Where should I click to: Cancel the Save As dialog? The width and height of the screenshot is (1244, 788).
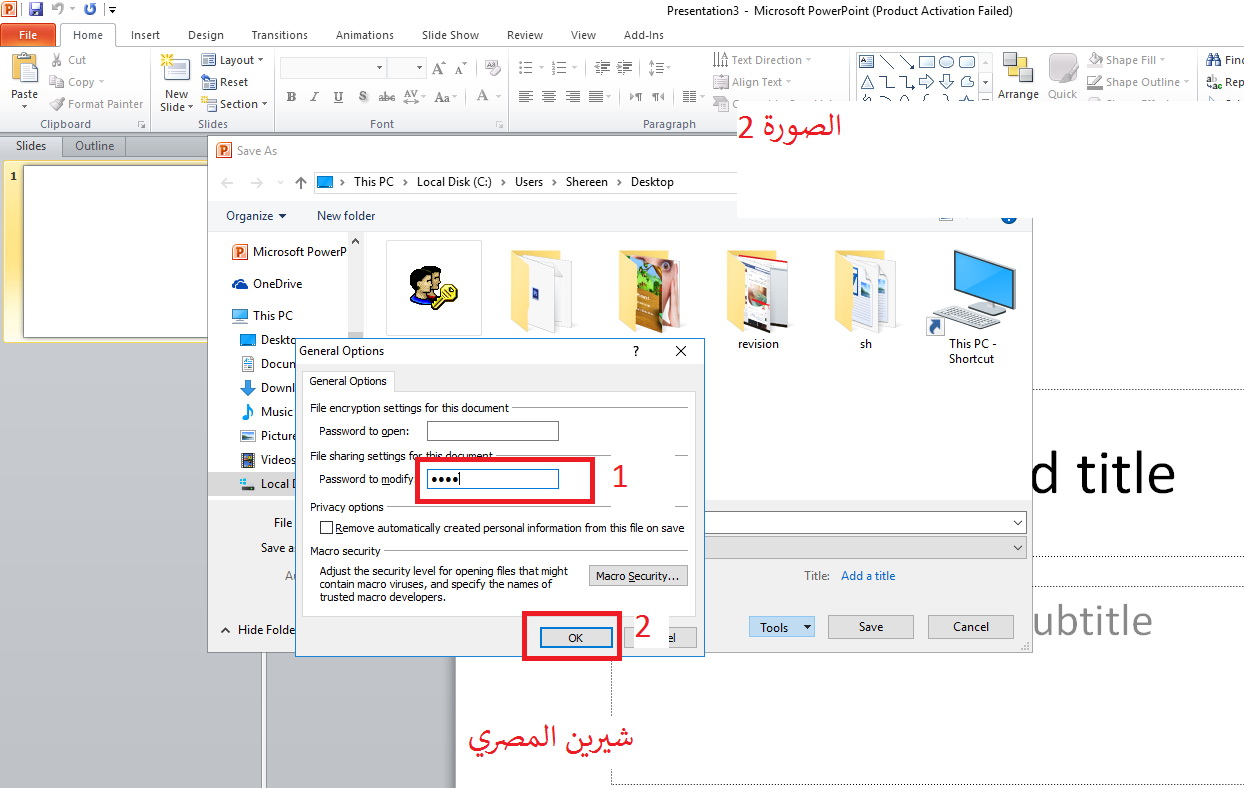click(x=971, y=627)
